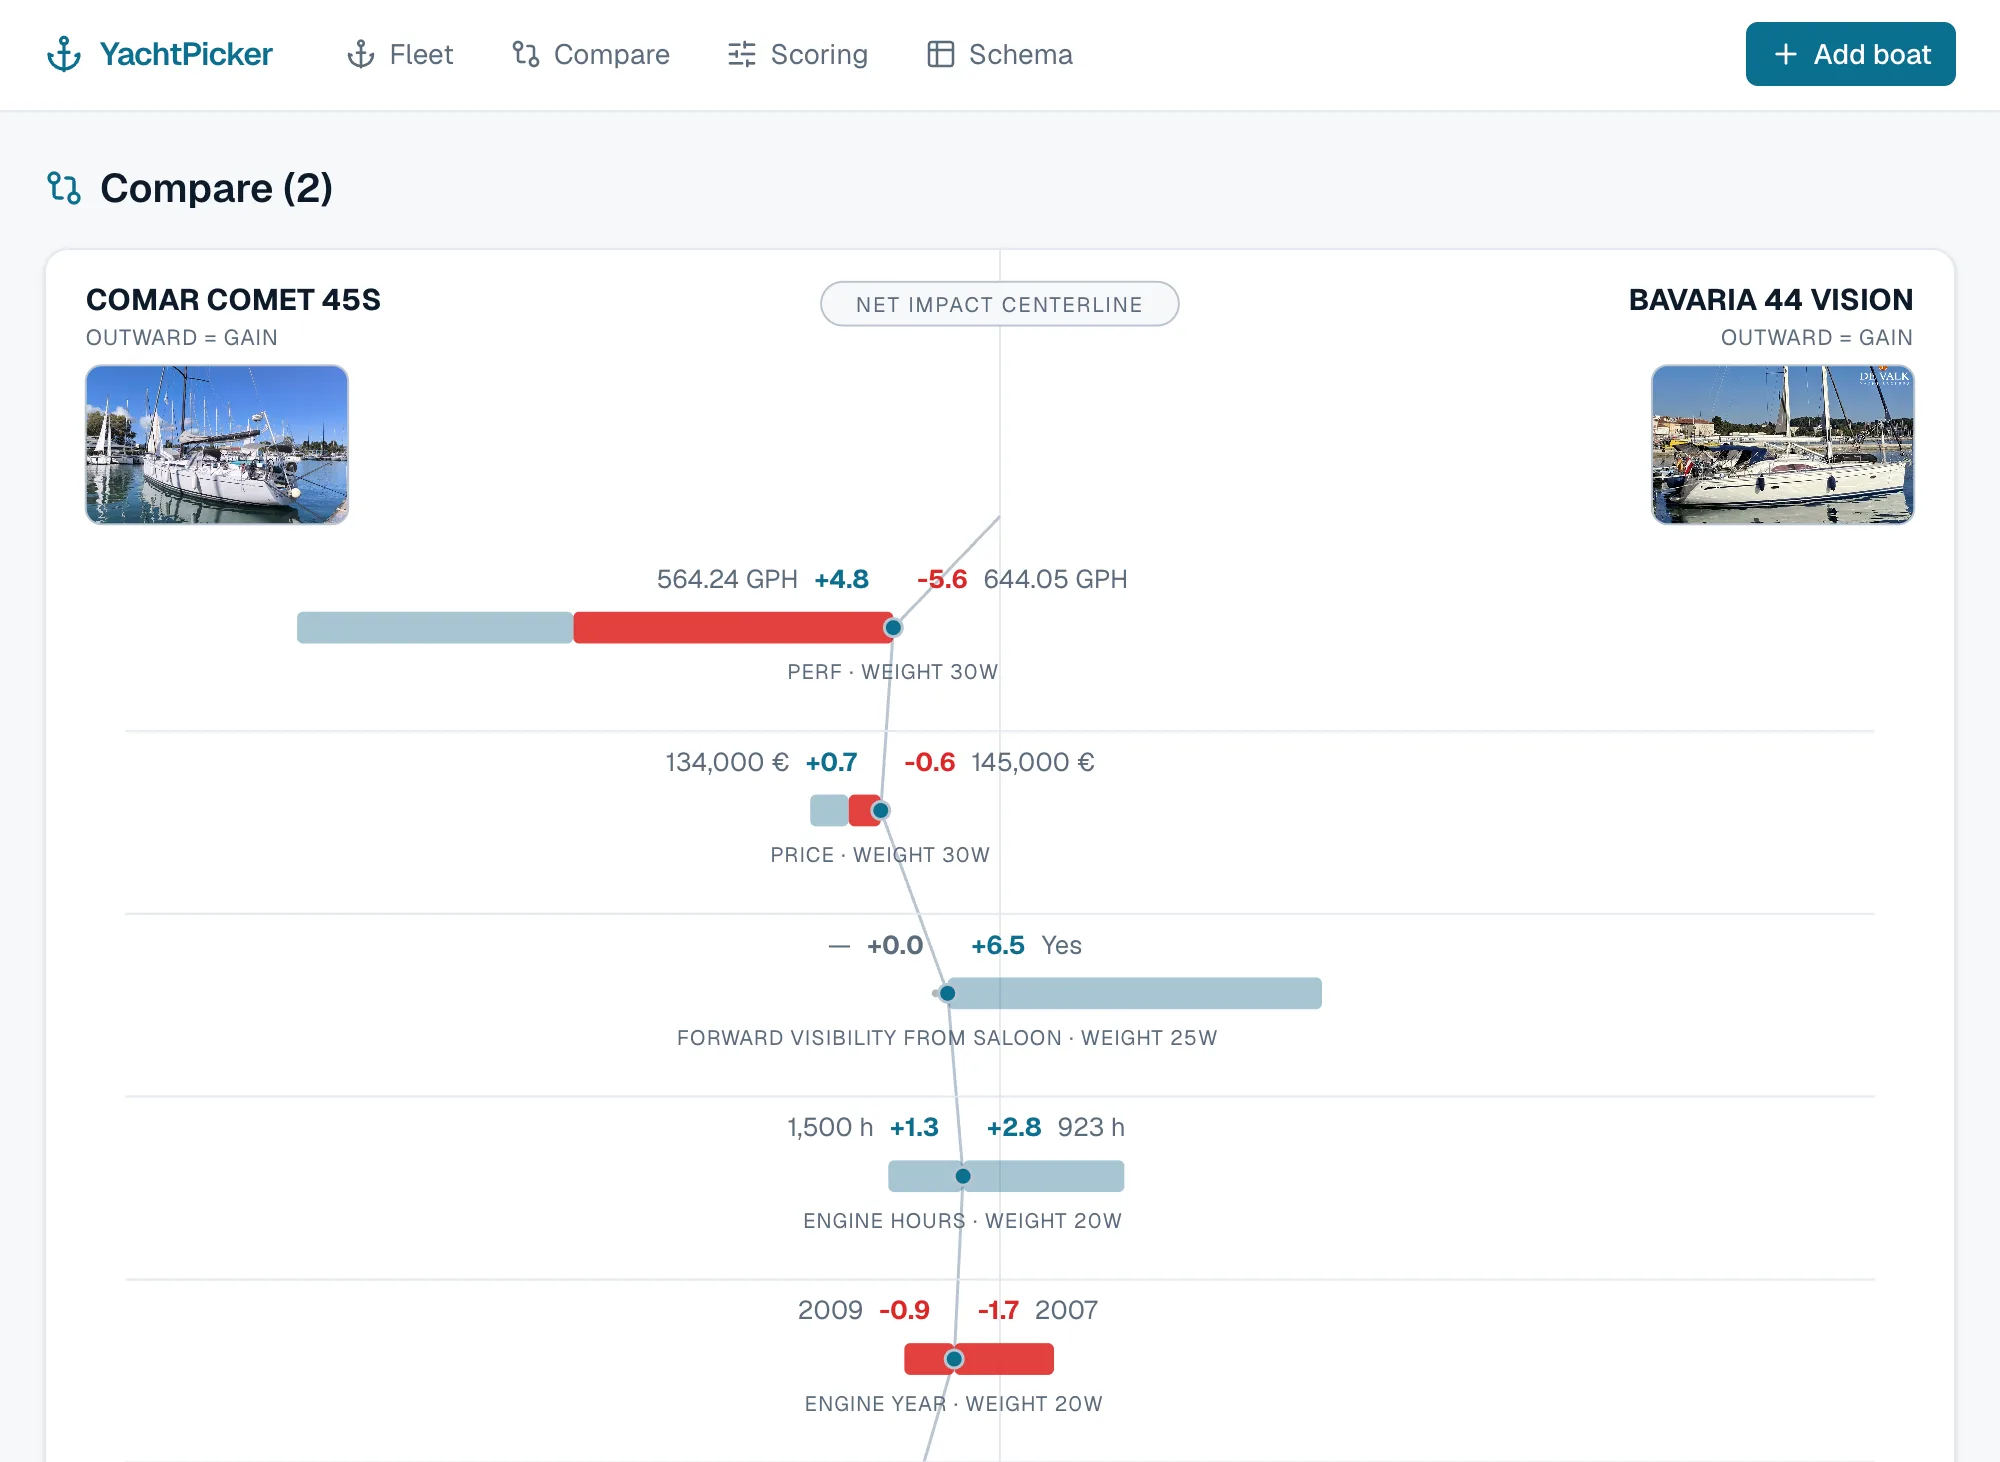Screen dimensions: 2000x1462
Task: Open the YachtPicker home logo
Action: [160, 54]
